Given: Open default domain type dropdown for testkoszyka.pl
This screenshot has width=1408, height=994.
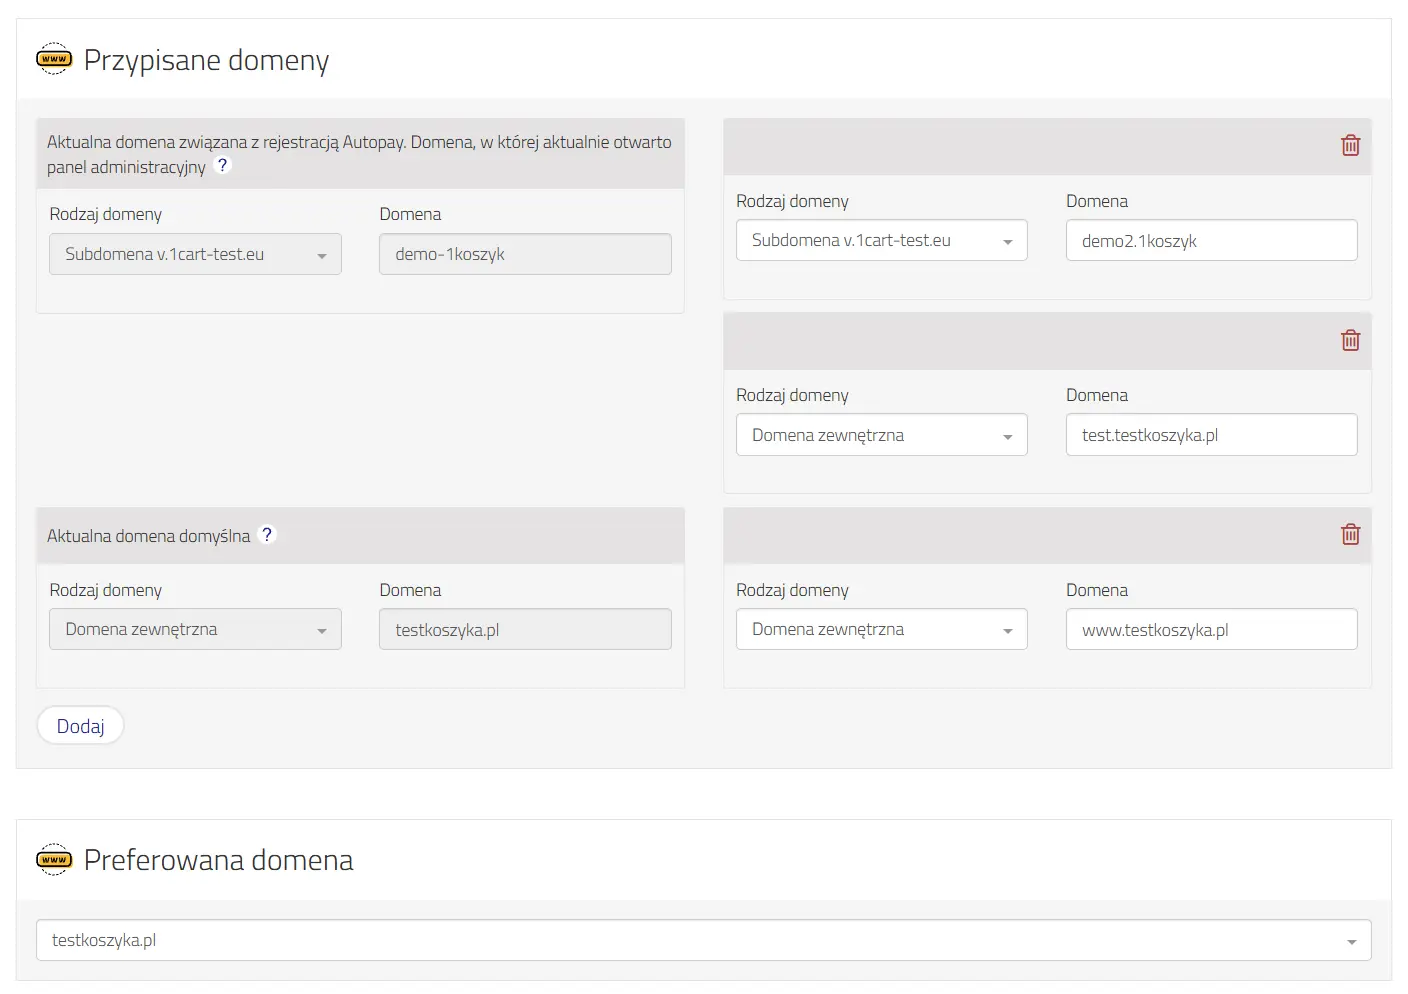Looking at the screenshot, I should click(x=195, y=629).
